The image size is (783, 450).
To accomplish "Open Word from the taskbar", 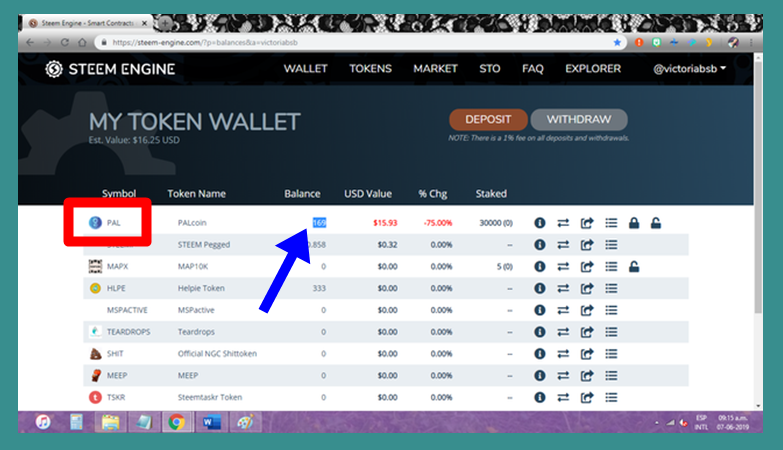I will [x=211, y=423].
